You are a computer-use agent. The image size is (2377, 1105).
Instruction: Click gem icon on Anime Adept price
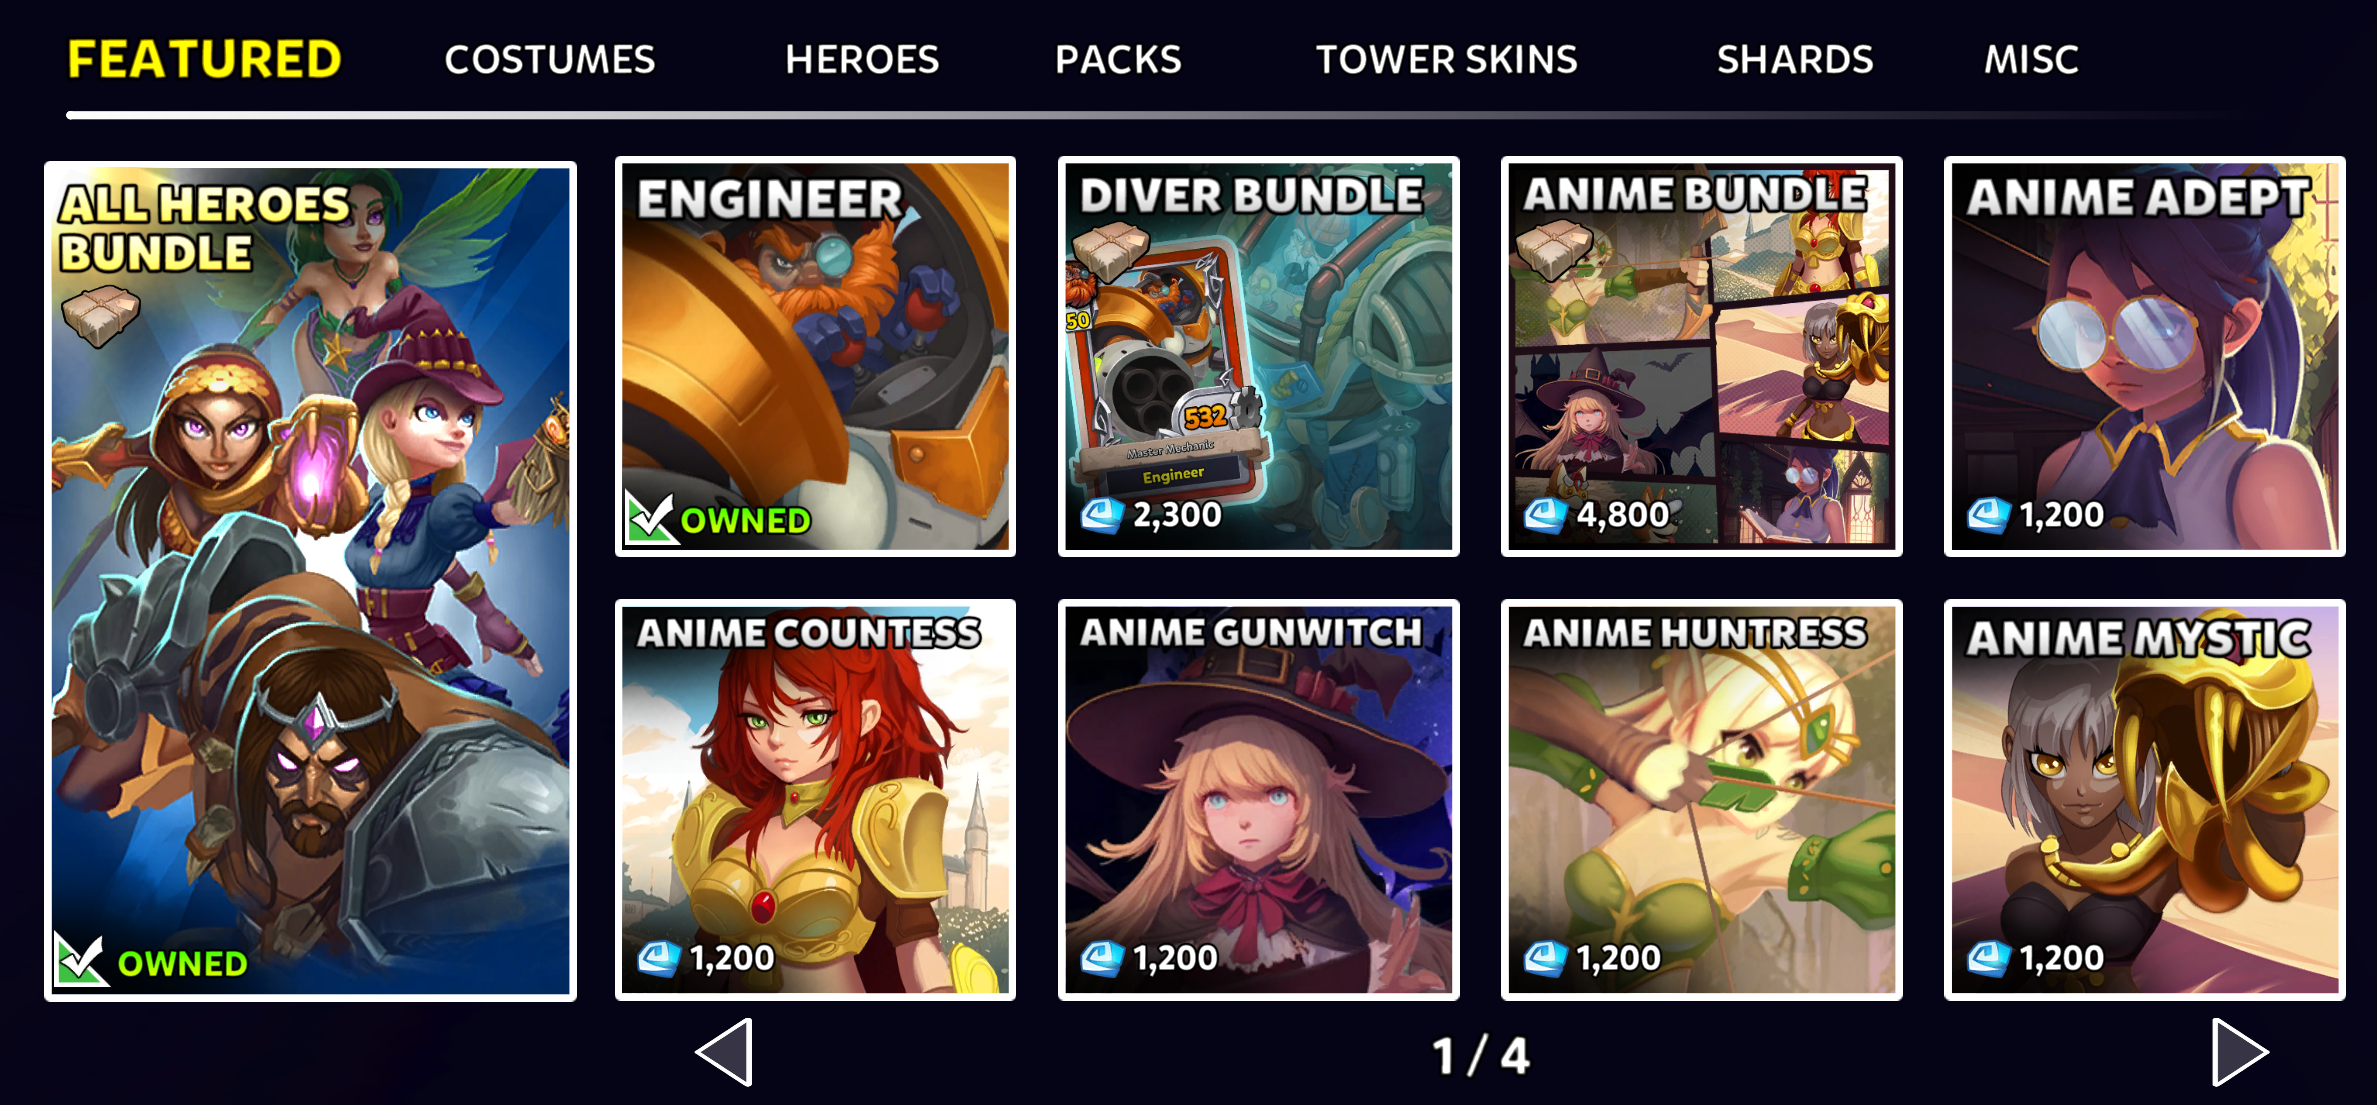pos(1988,515)
